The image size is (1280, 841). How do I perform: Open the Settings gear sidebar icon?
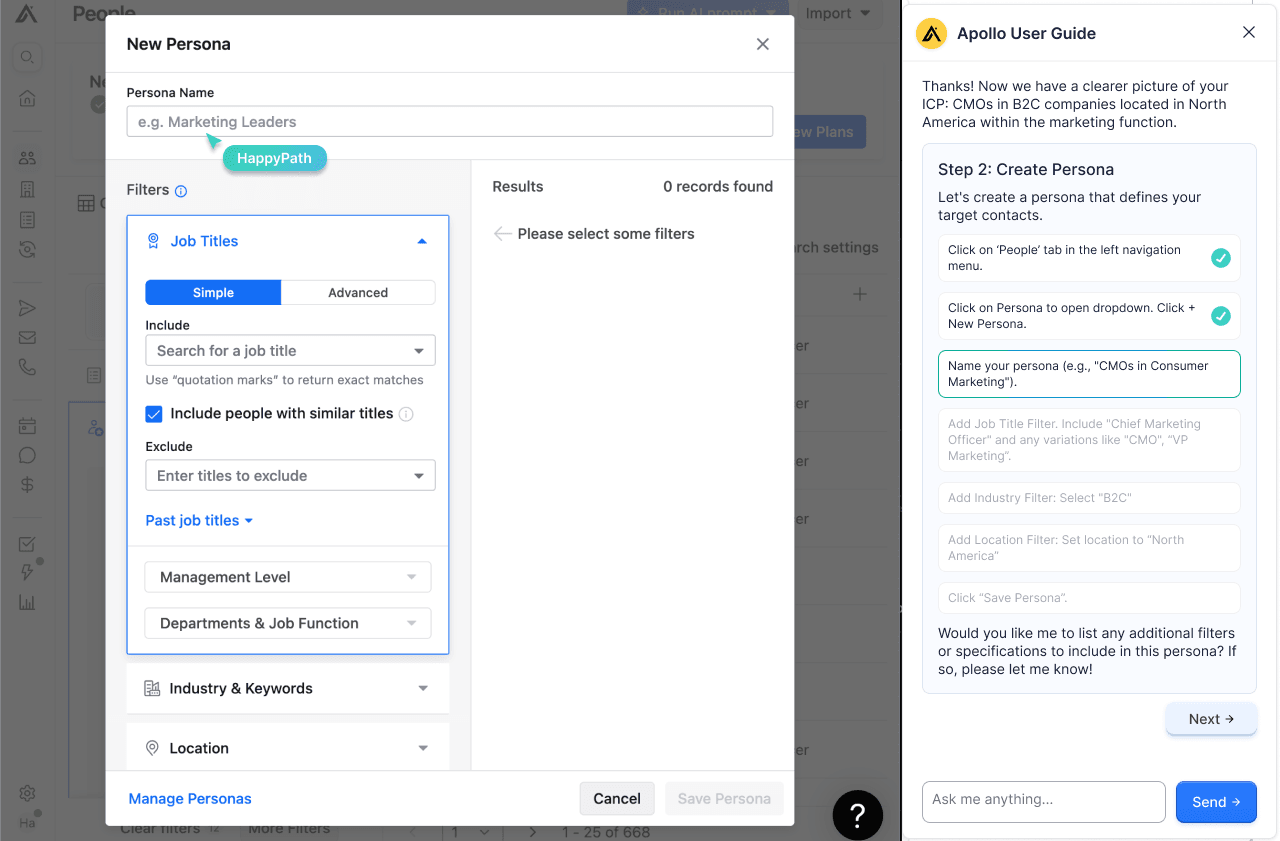pyautogui.click(x=28, y=793)
